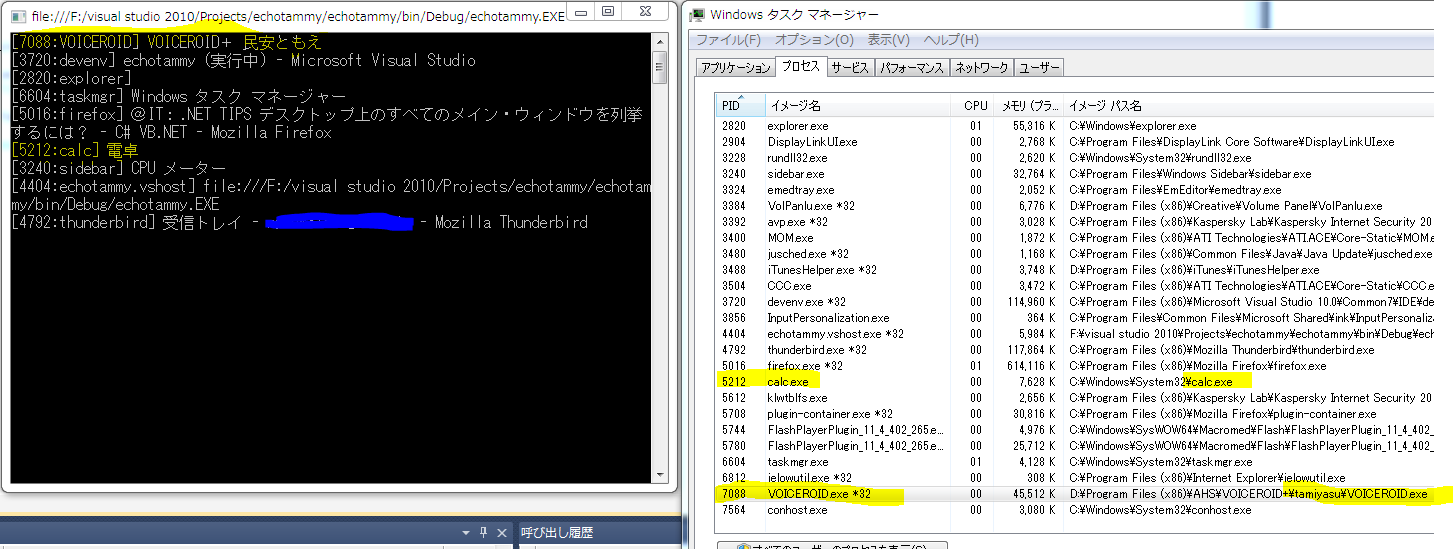Select the sidebar.exe process row
The image size is (1453, 549).
pyautogui.click(x=1084, y=174)
